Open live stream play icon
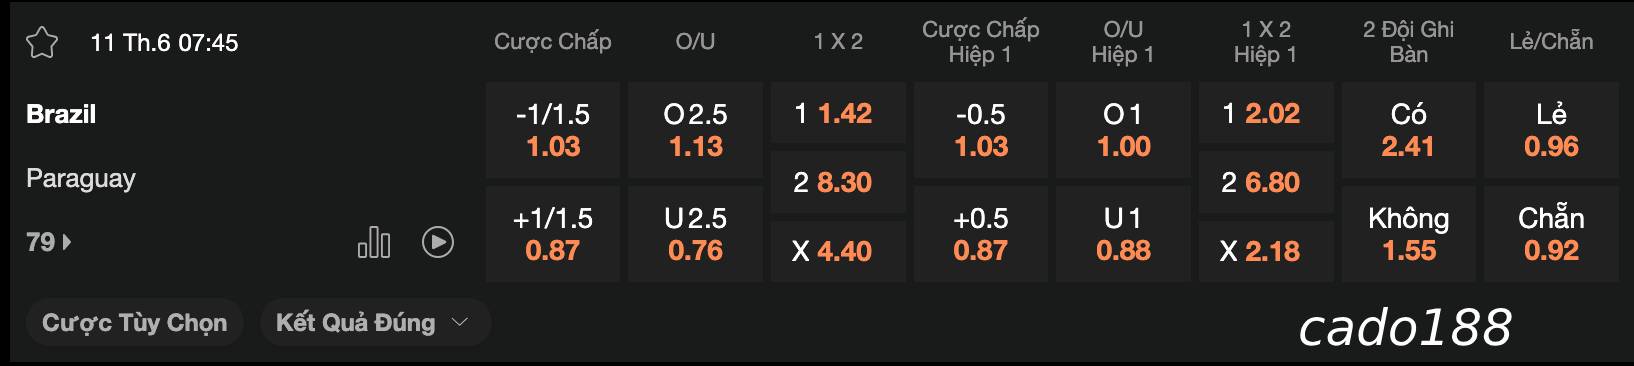 click(x=438, y=242)
